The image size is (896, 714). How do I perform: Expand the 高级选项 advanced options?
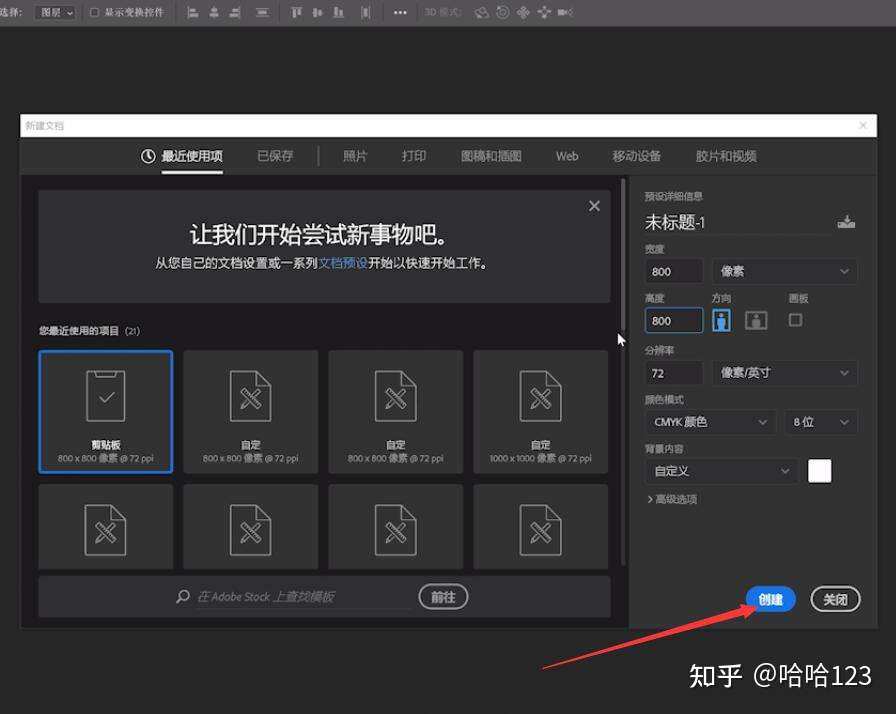672,499
